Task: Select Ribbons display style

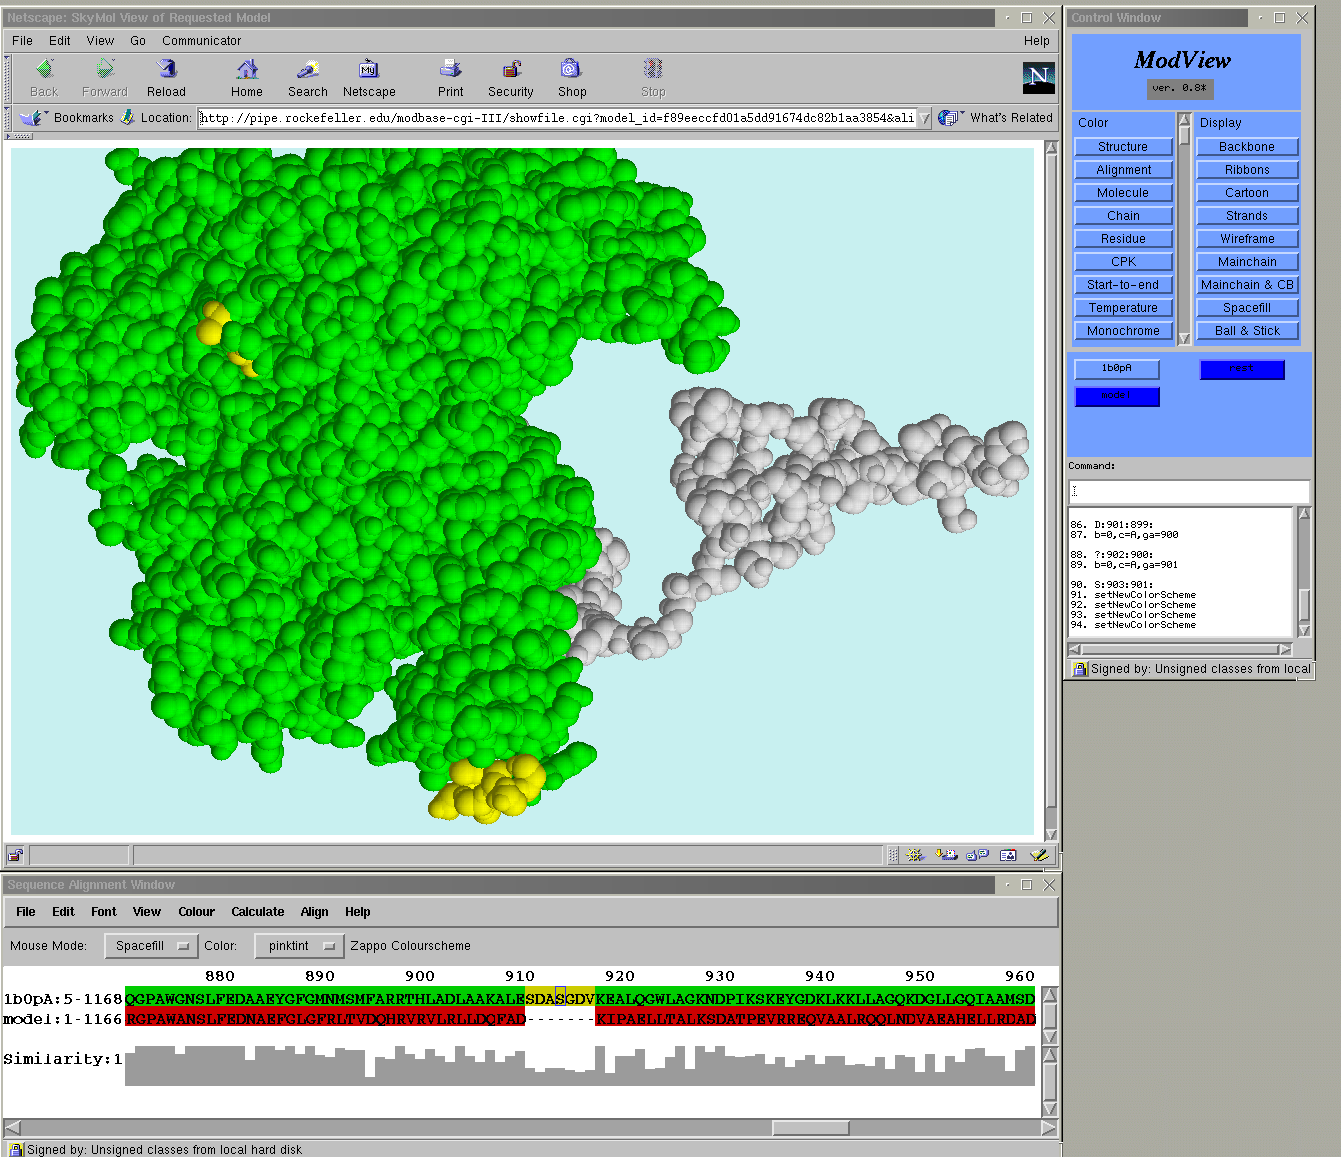Action: pyautogui.click(x=1247, y=170)
